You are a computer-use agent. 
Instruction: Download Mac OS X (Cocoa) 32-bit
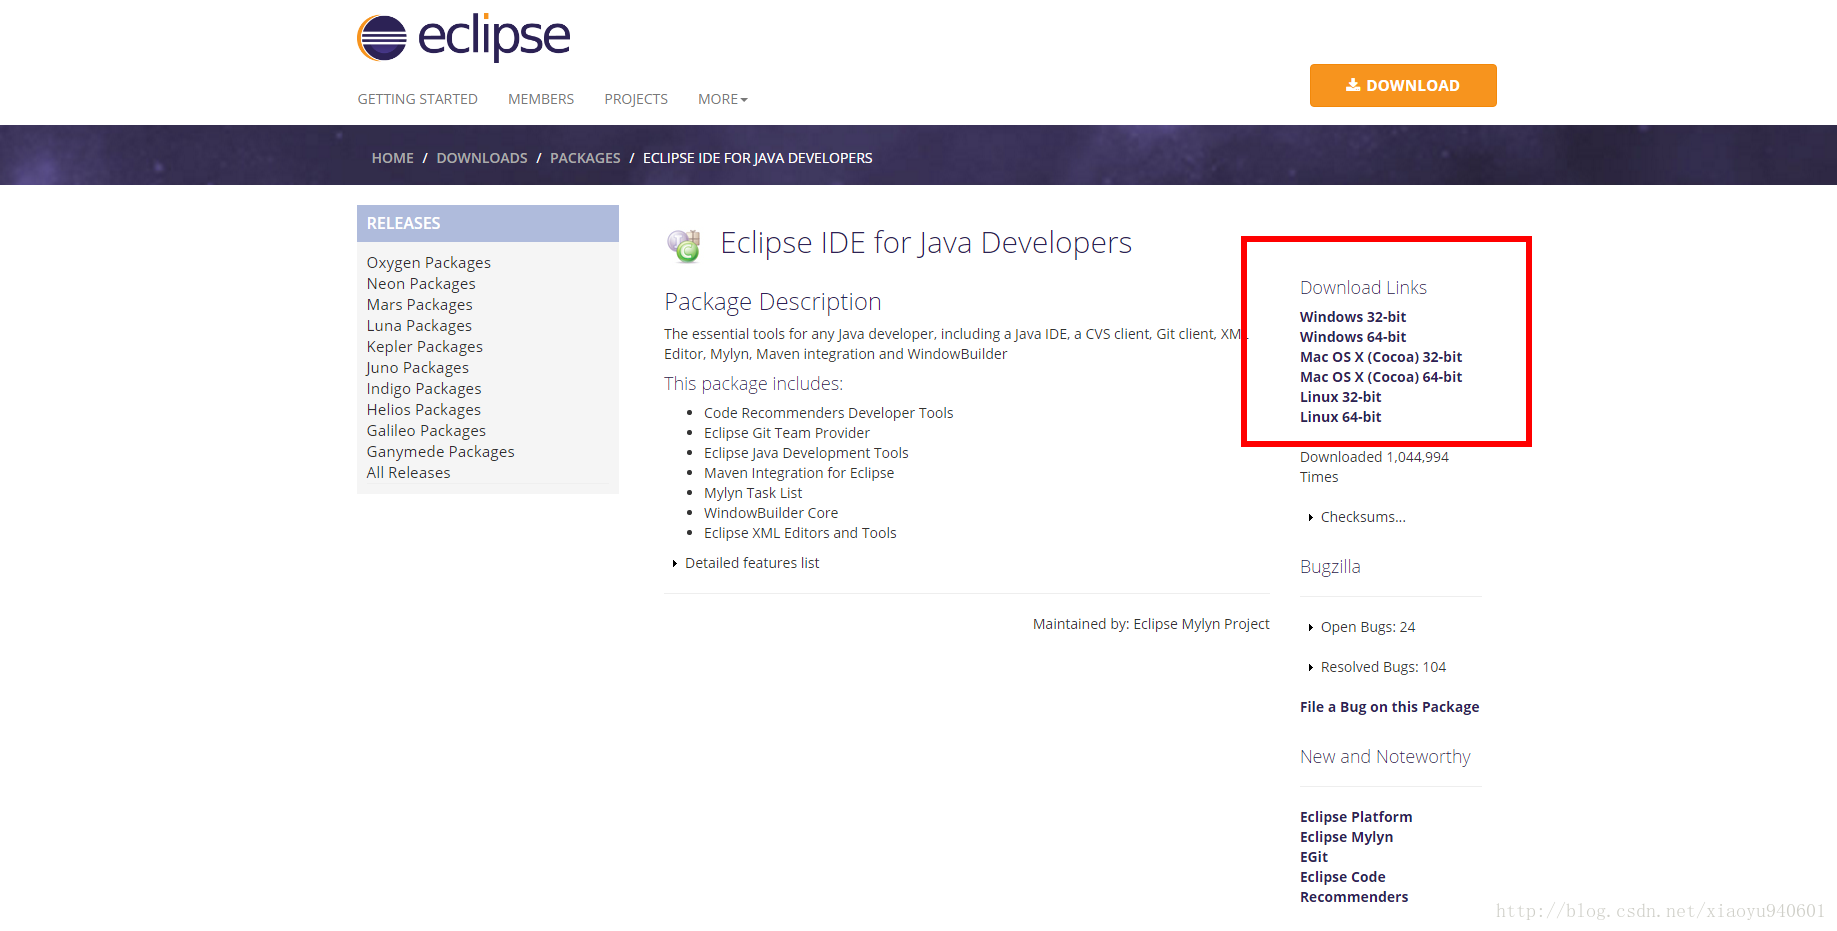coord(1381,357)
